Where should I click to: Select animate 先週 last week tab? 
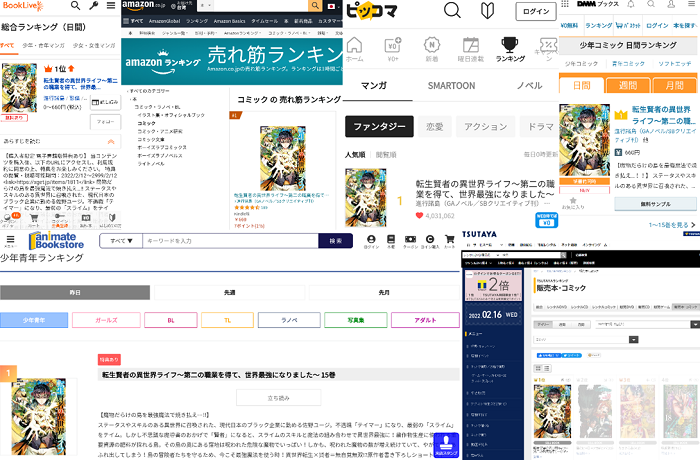tap(229, 293)
